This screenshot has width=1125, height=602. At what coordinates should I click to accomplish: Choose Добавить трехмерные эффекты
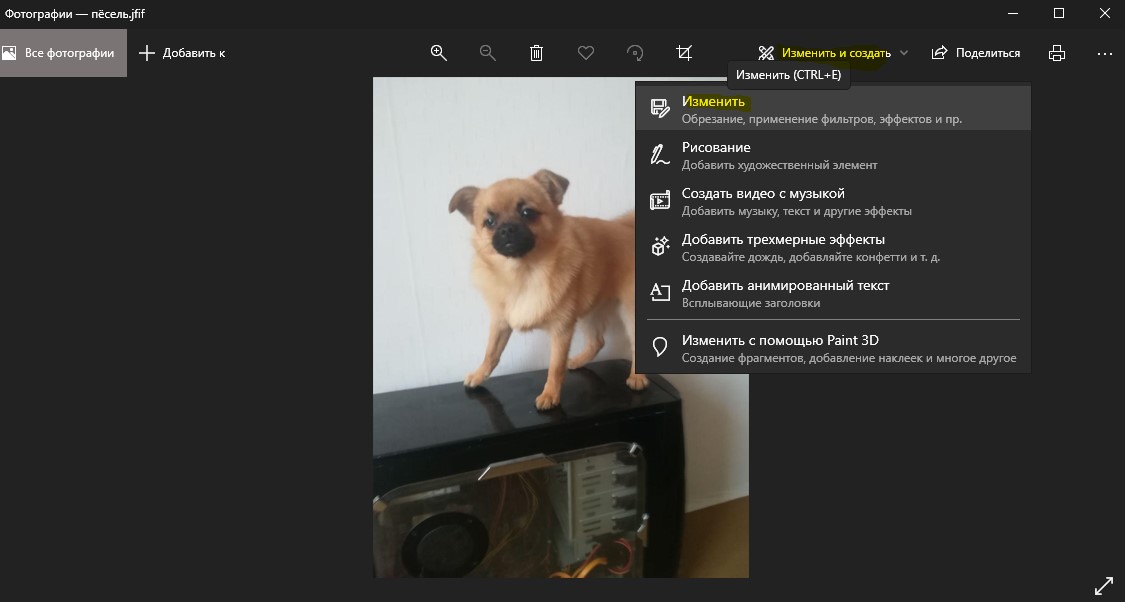coord(833,247)
